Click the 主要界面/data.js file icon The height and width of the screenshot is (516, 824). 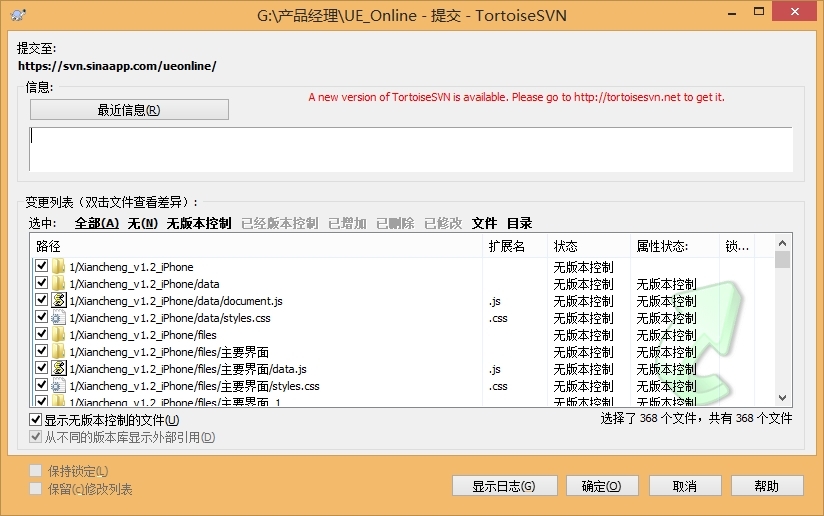(x=58, y=369)
